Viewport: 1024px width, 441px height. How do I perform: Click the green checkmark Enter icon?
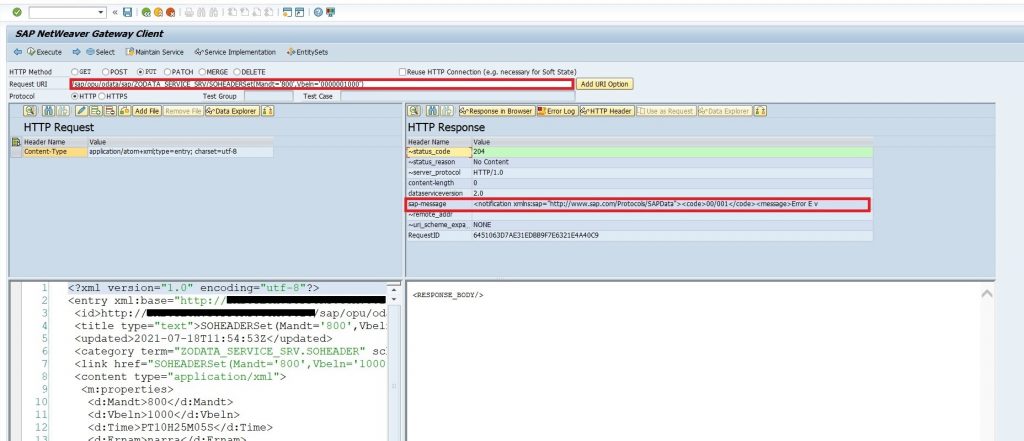(16, 12)
